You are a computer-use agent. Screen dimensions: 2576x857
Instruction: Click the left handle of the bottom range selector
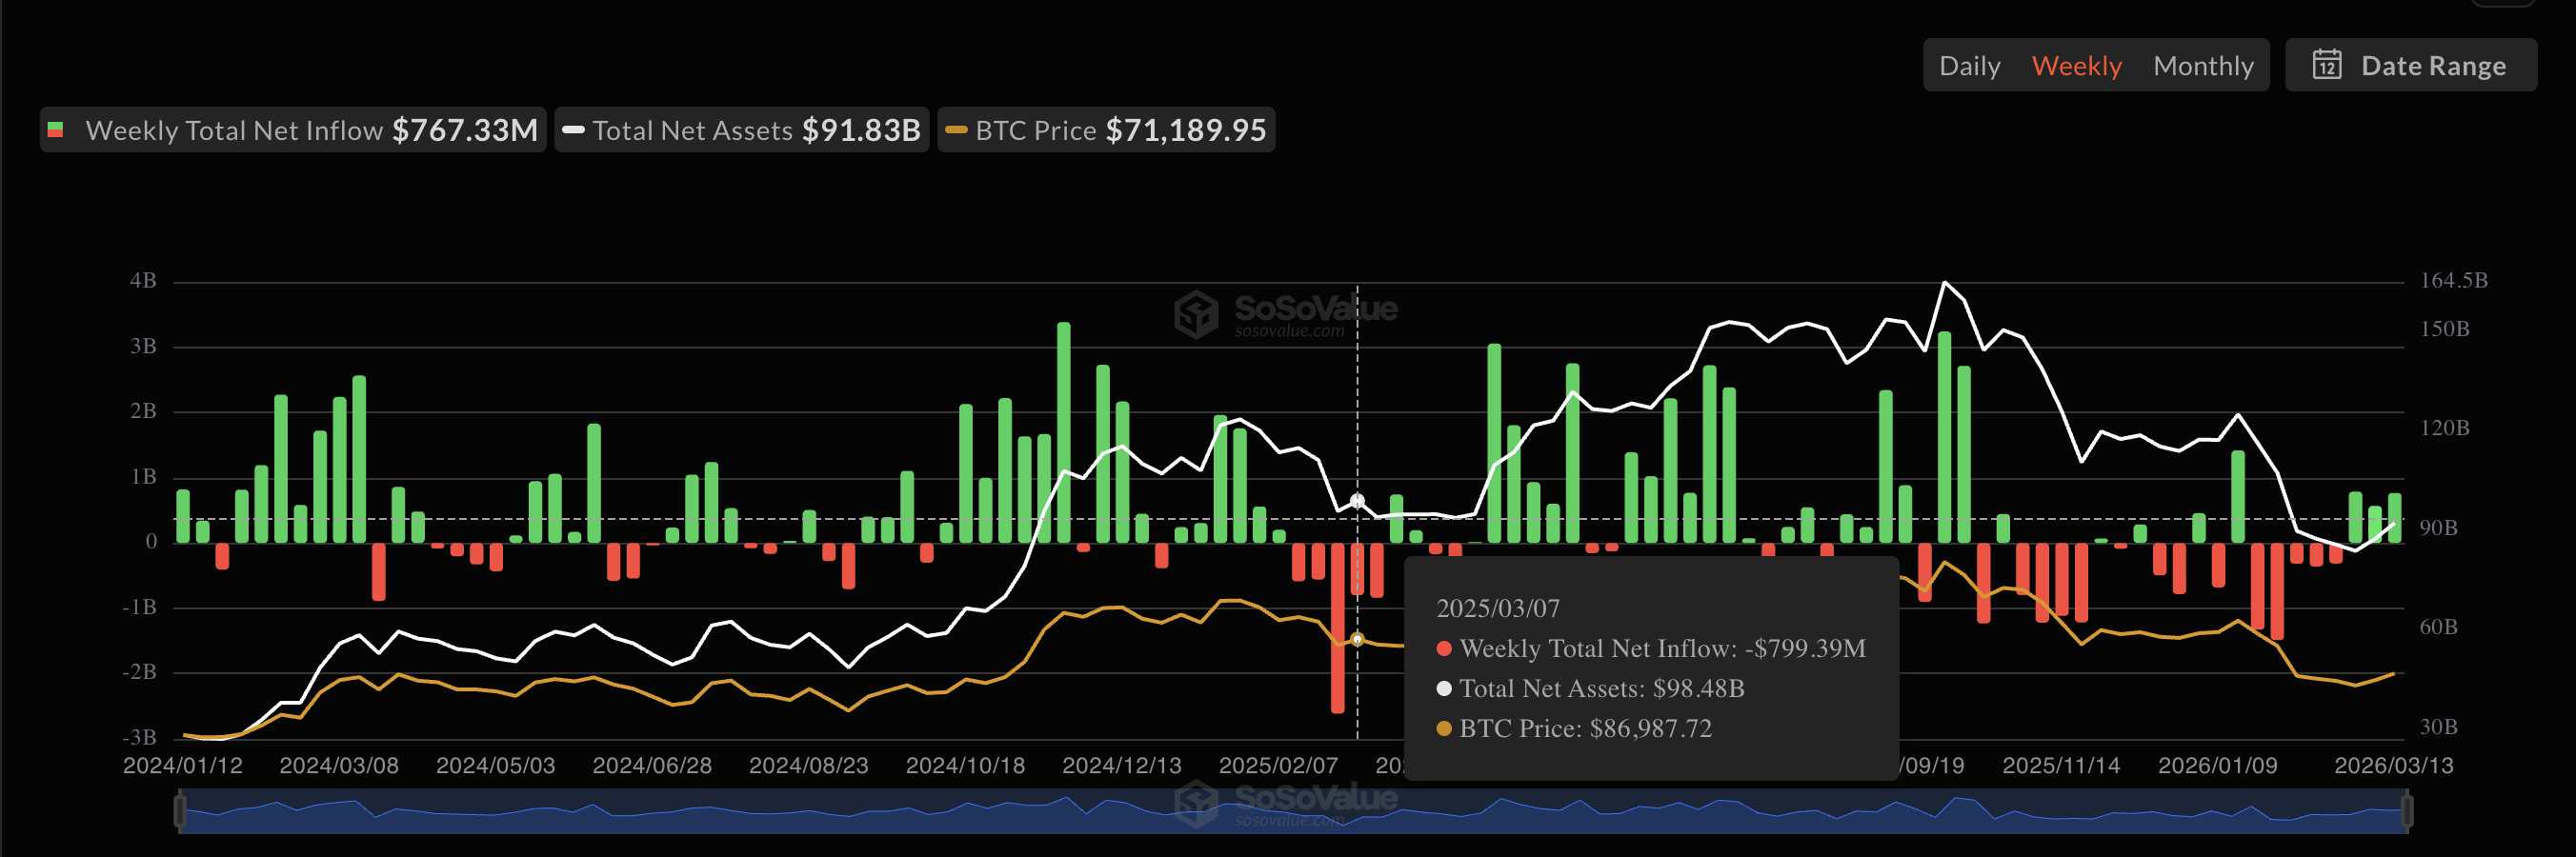pyautogui.click(x=180, y=812)
